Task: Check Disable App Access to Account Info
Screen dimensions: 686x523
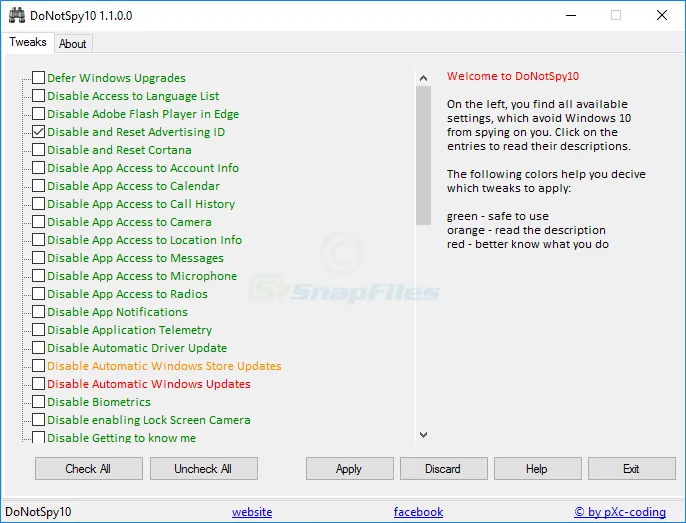Action: click(38, 167)
